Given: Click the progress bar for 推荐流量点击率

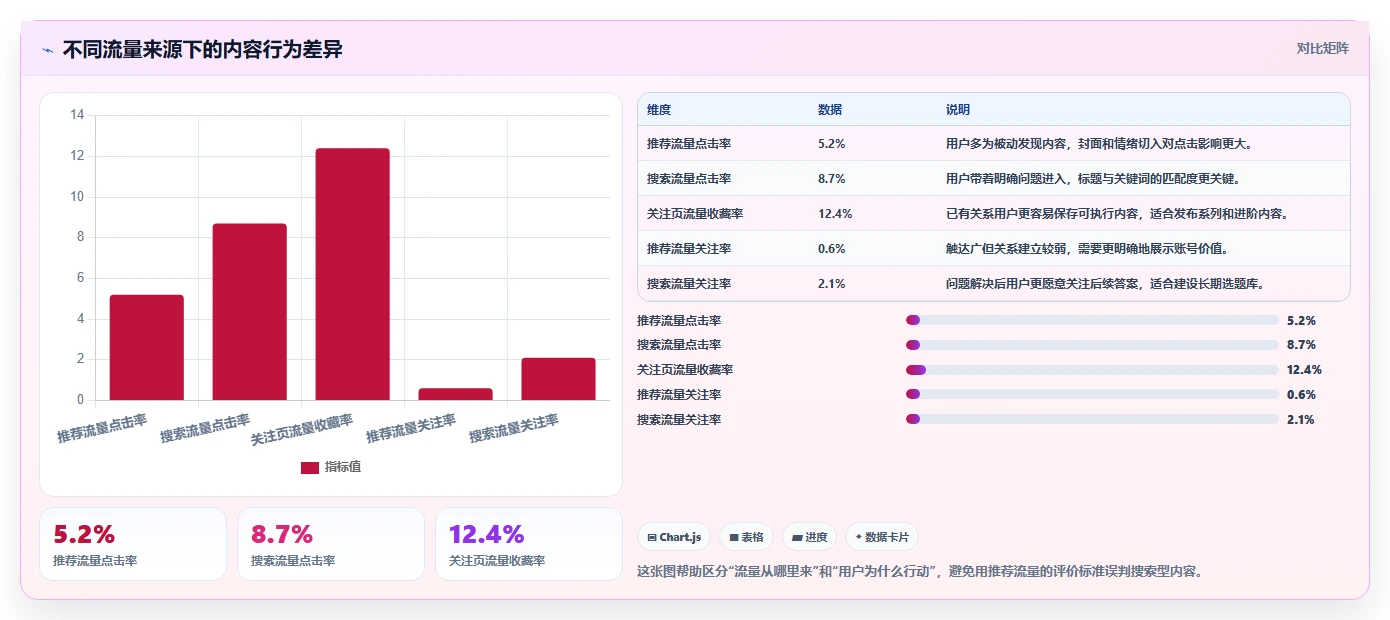Looking at the screenshot, I should [1092, 320].
